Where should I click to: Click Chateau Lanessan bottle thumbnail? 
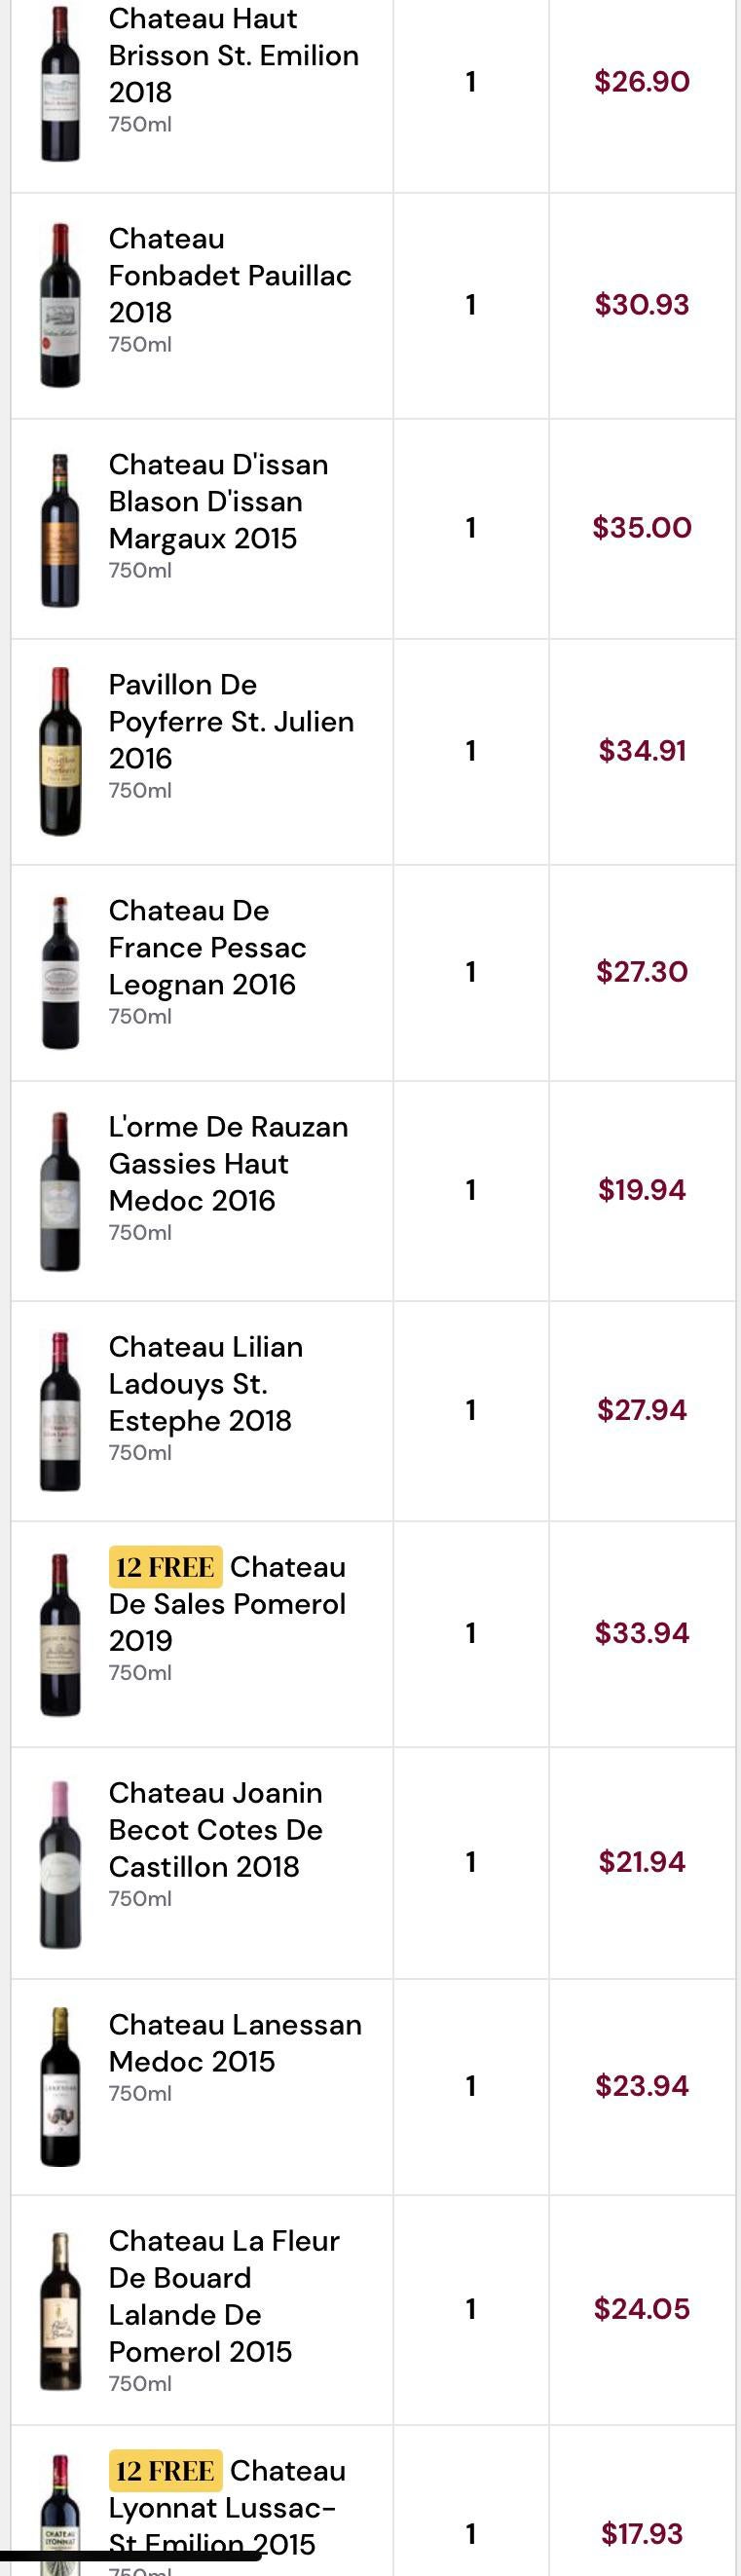click(x=60, y=2086)
